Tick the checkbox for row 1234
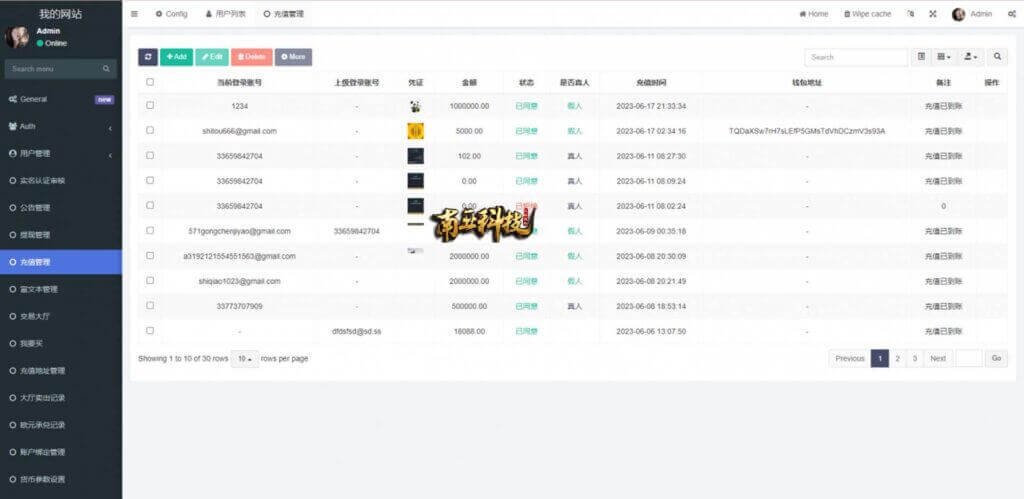This screenshot has width=1024, height=499. click(x=150, y=105)
